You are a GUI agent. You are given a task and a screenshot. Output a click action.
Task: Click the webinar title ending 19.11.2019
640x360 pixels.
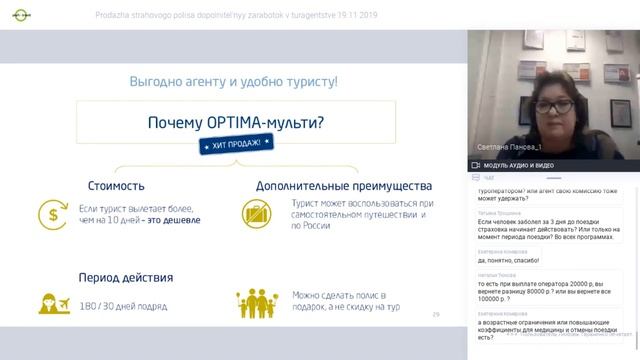coord(236,15)
